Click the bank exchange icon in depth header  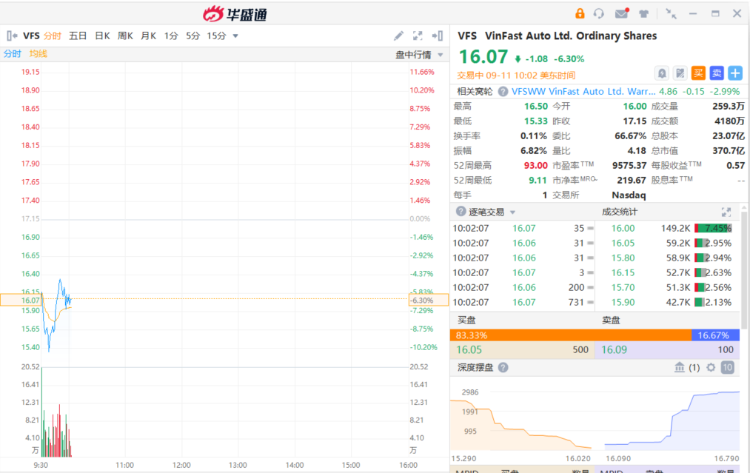click(679, 367)
